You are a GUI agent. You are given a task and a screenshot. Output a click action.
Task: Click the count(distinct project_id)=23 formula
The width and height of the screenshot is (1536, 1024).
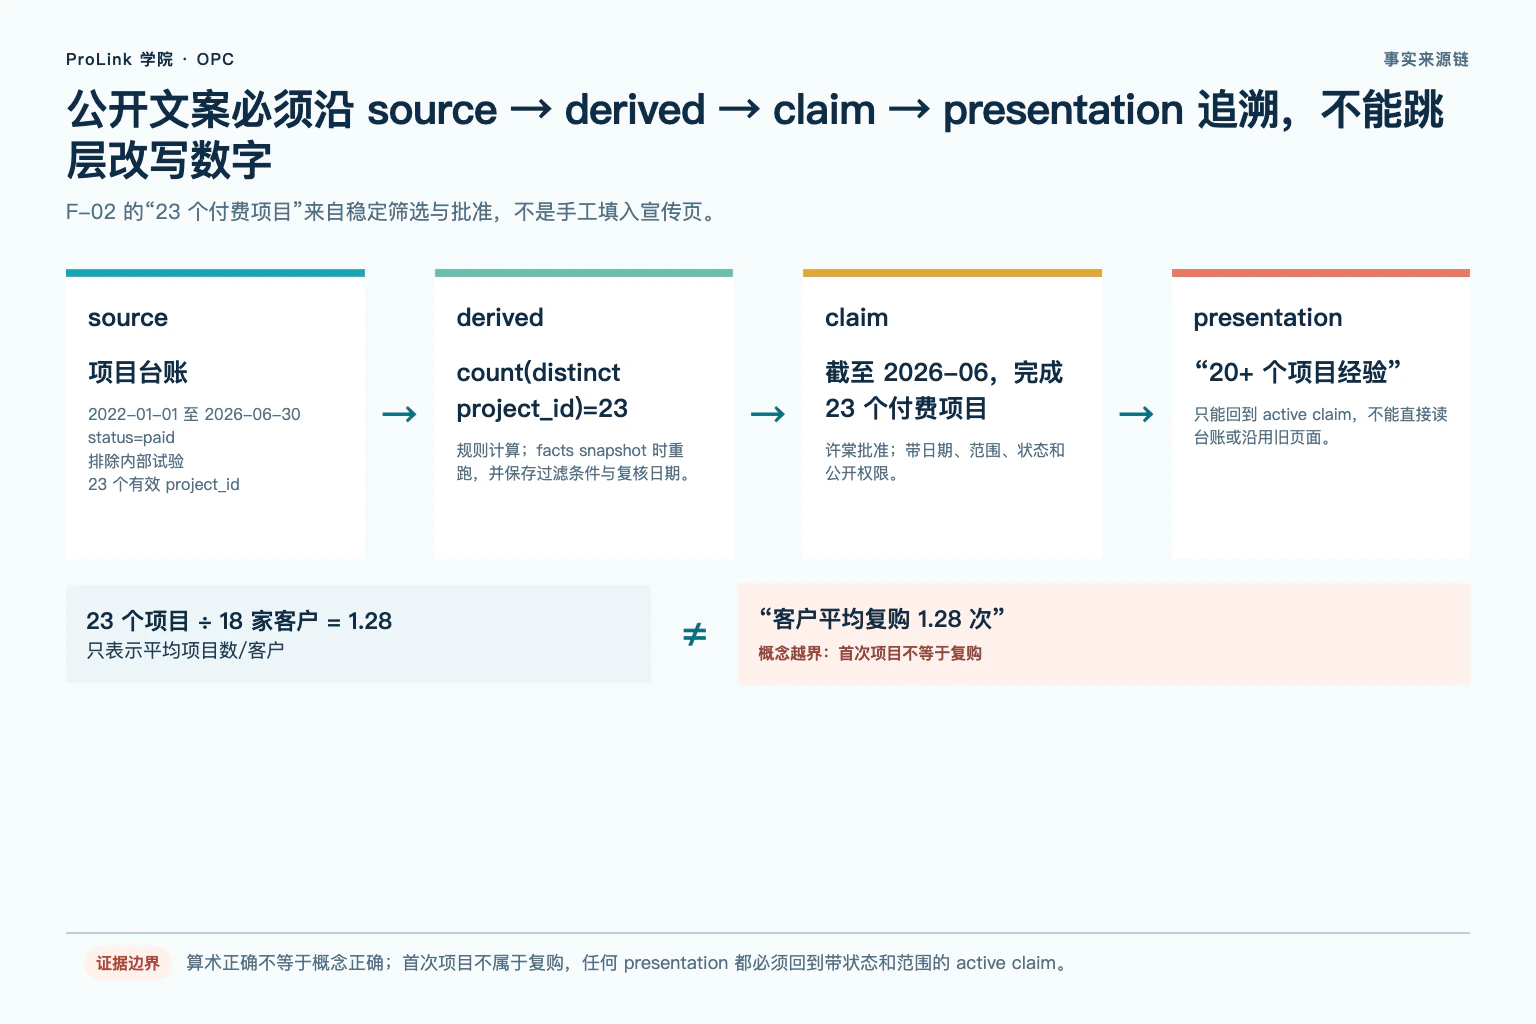[x=542, y=390]
